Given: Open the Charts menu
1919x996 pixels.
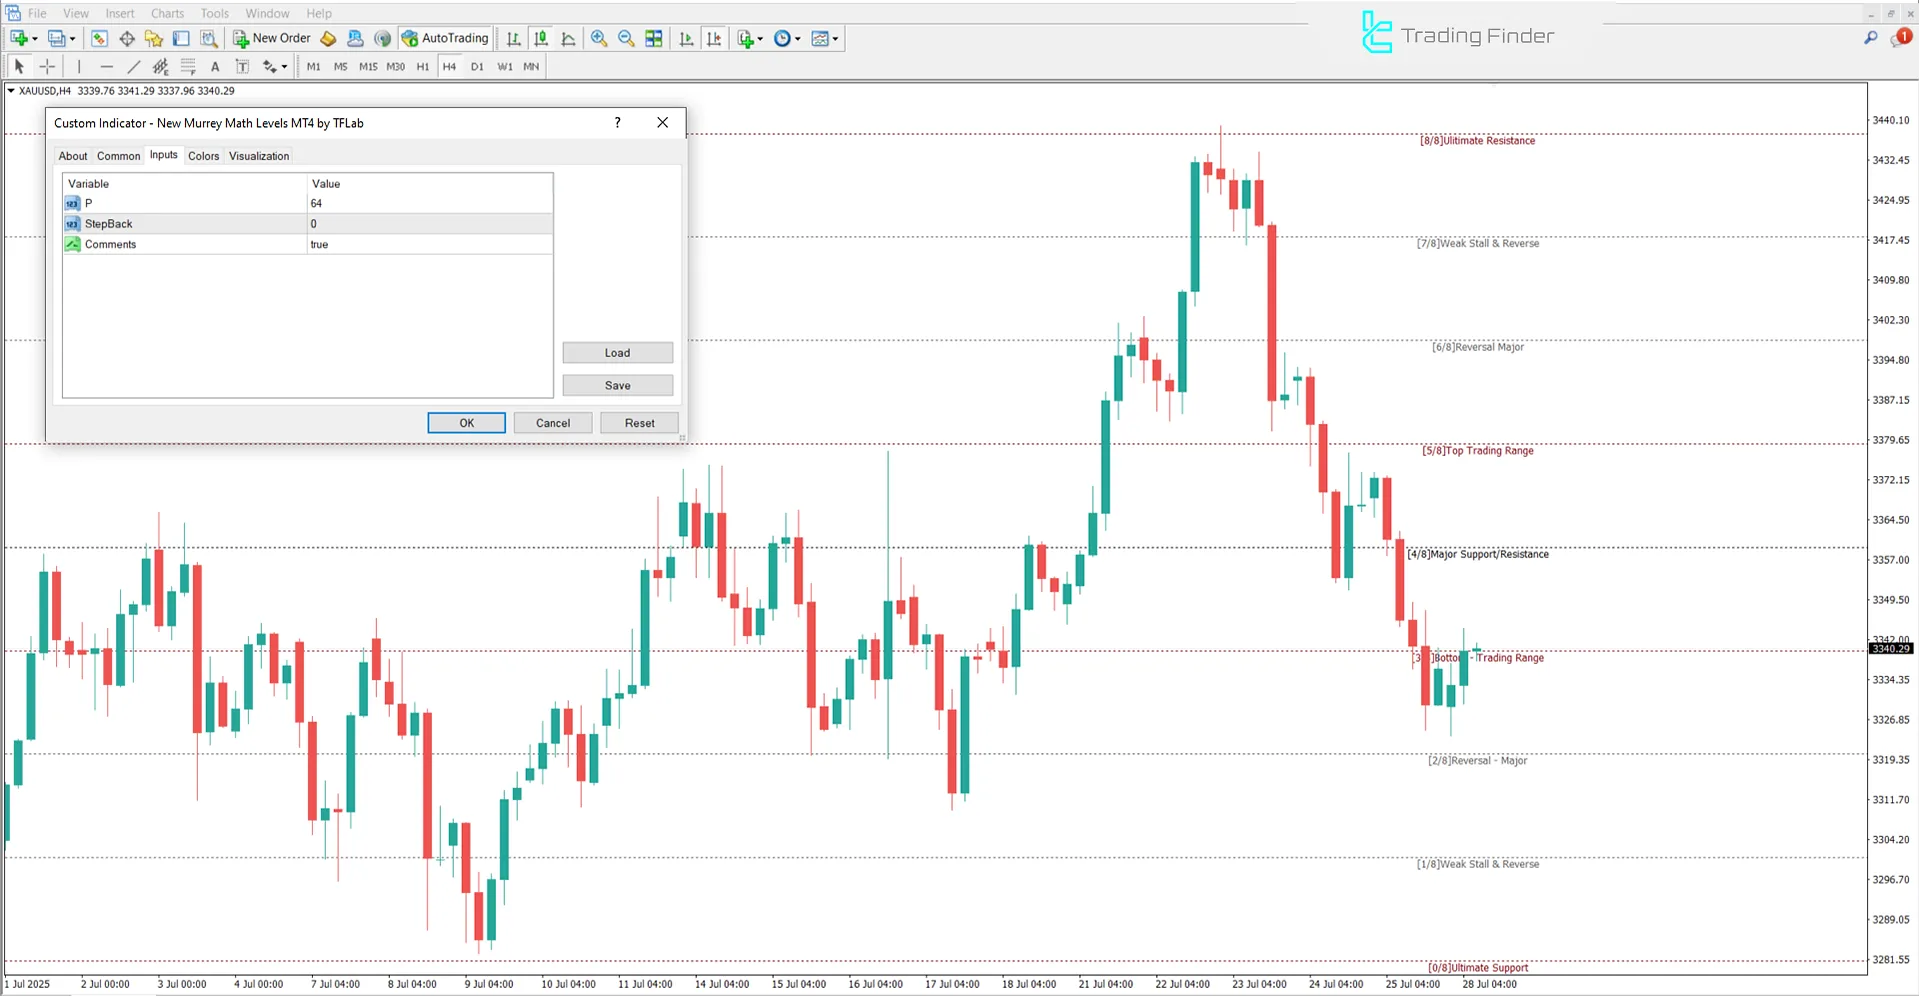Looking at the screenshot, I should [x=166, y=13].
